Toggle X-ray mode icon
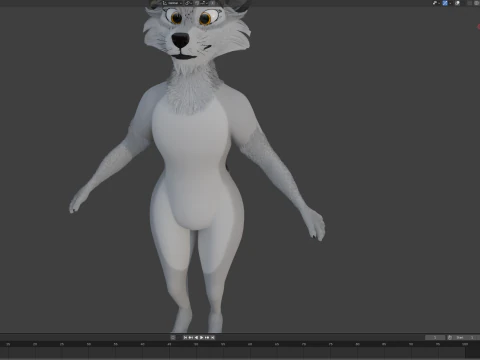The image size is (480, 360). [457, 3]
